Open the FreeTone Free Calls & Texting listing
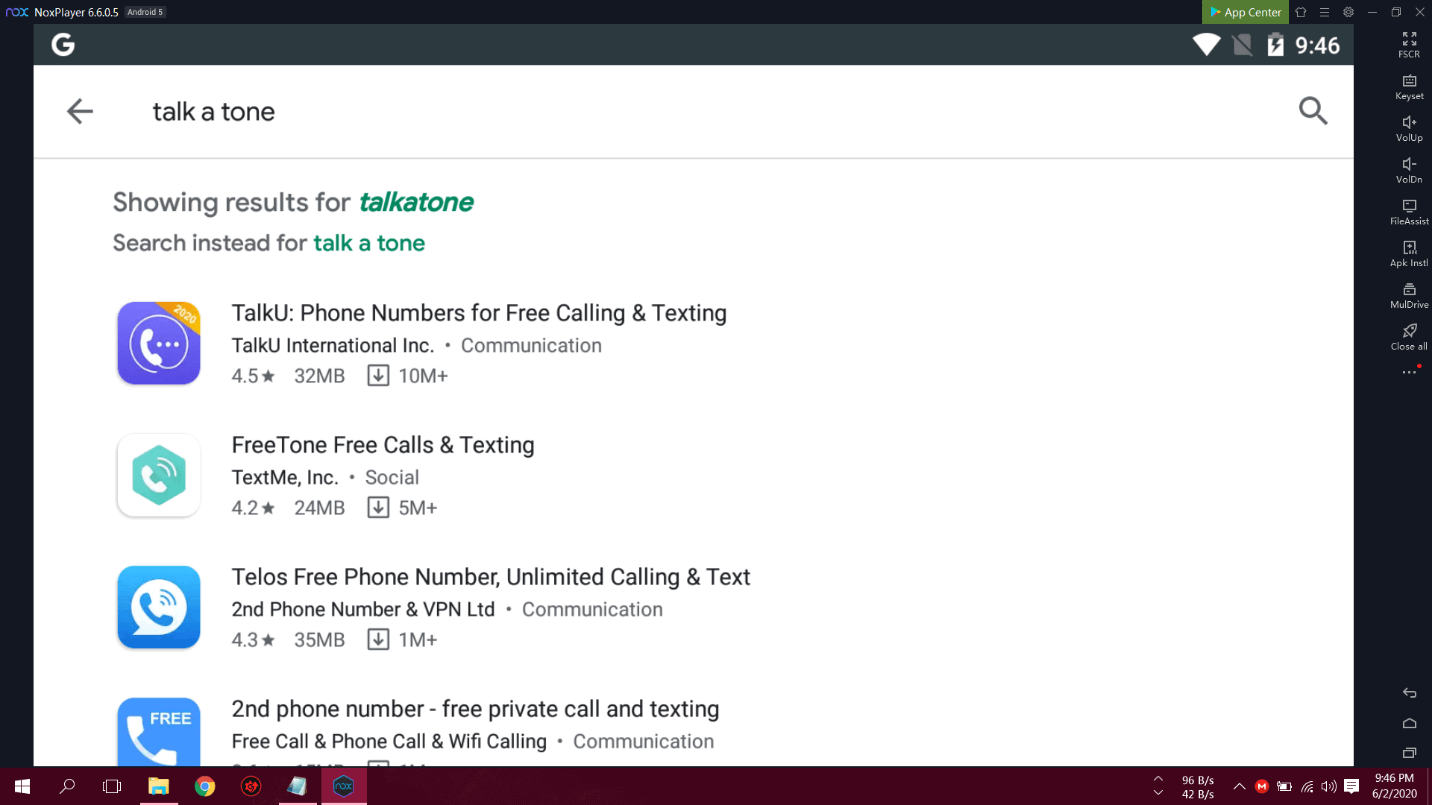 [383, 444]
